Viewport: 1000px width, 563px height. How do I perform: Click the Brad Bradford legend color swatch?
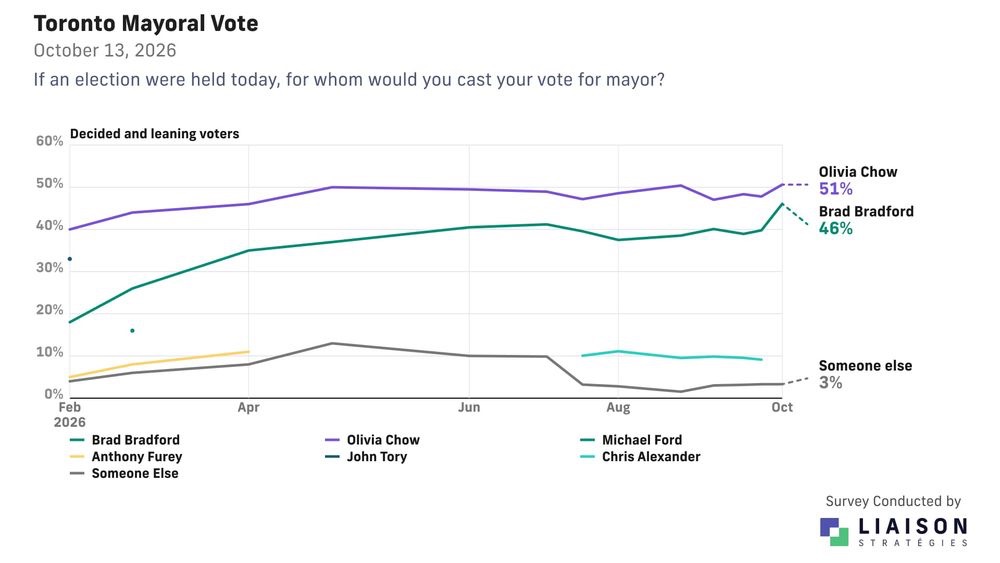click(x=77, y=440)
